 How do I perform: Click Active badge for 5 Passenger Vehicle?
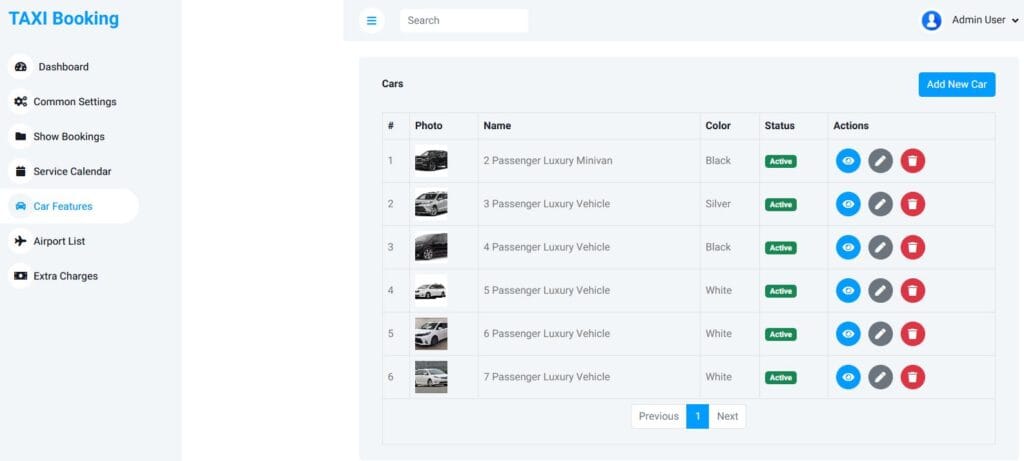pyautogui.click(x=780, y=291)
